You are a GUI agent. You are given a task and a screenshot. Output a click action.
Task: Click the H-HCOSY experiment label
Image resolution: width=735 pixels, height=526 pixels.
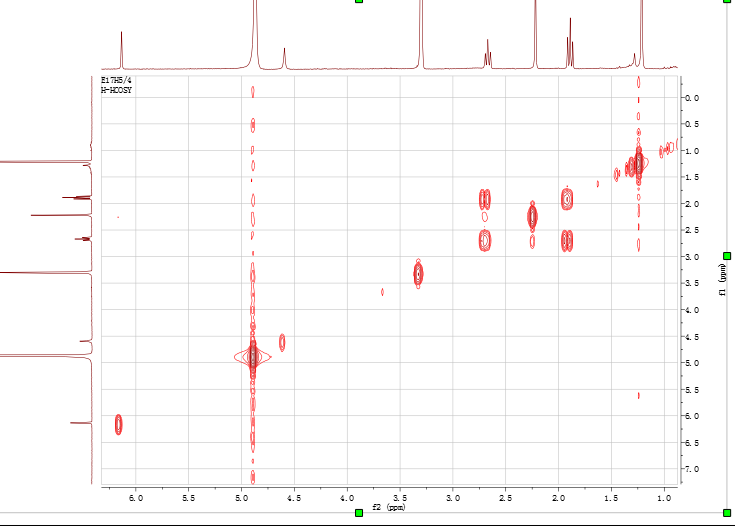tap(116, 90)
